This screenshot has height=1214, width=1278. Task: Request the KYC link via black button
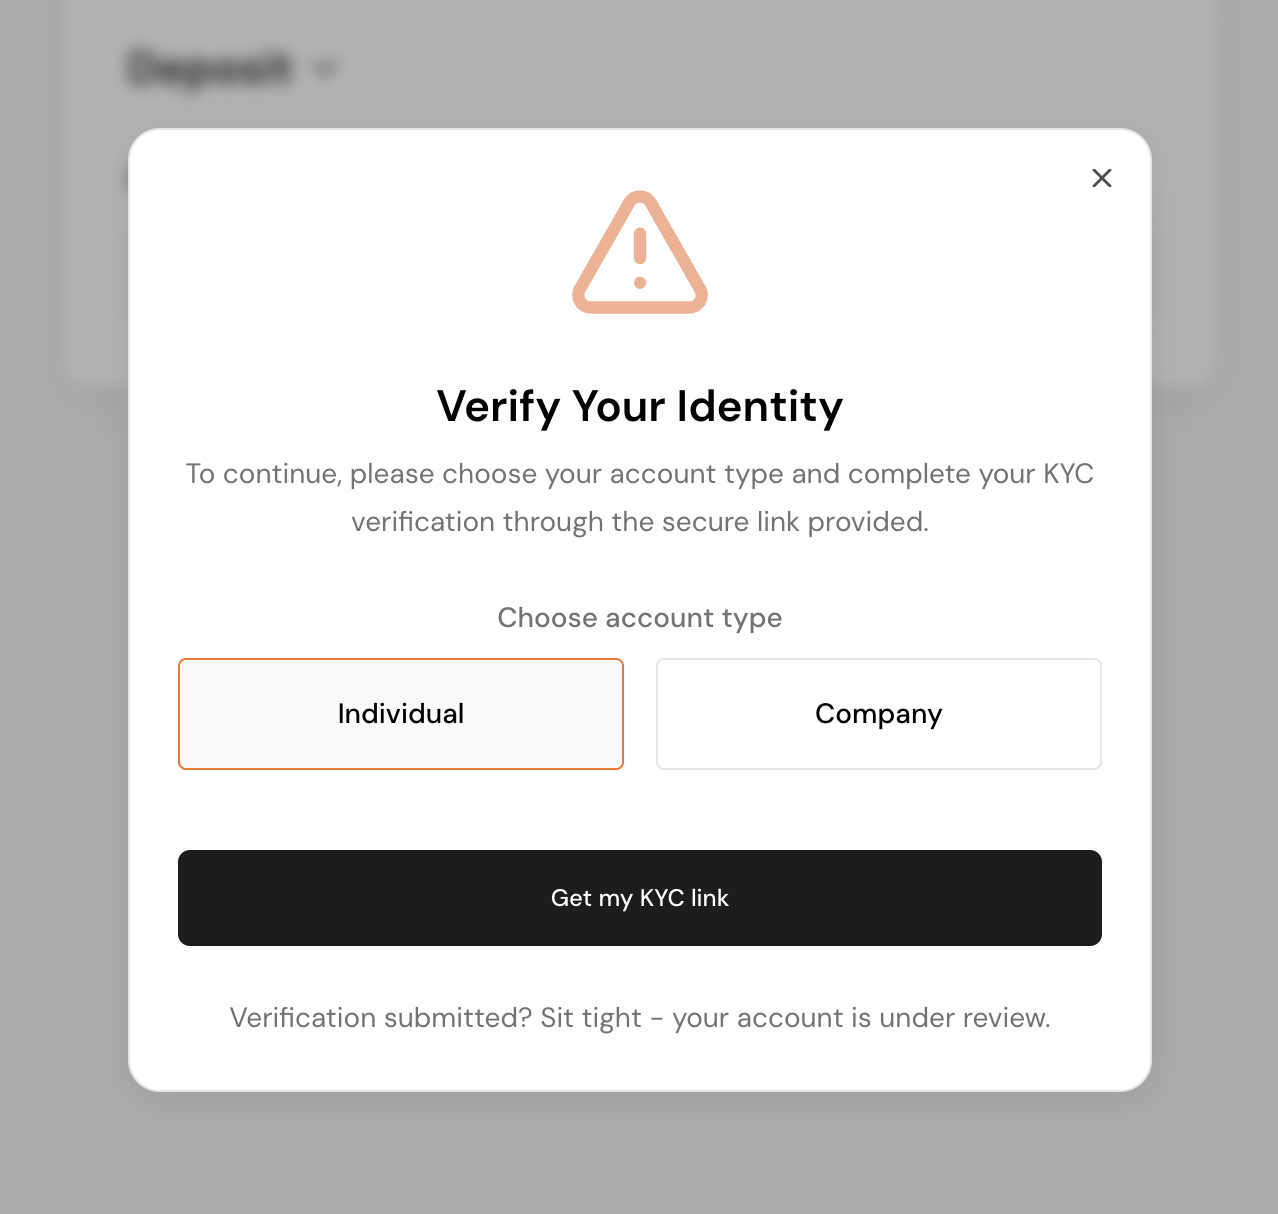click(x=640, y=898)
